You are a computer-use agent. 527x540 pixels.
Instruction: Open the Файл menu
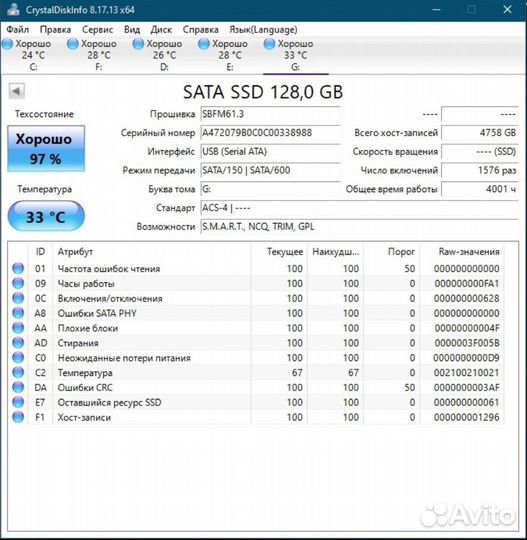(18, 30)
